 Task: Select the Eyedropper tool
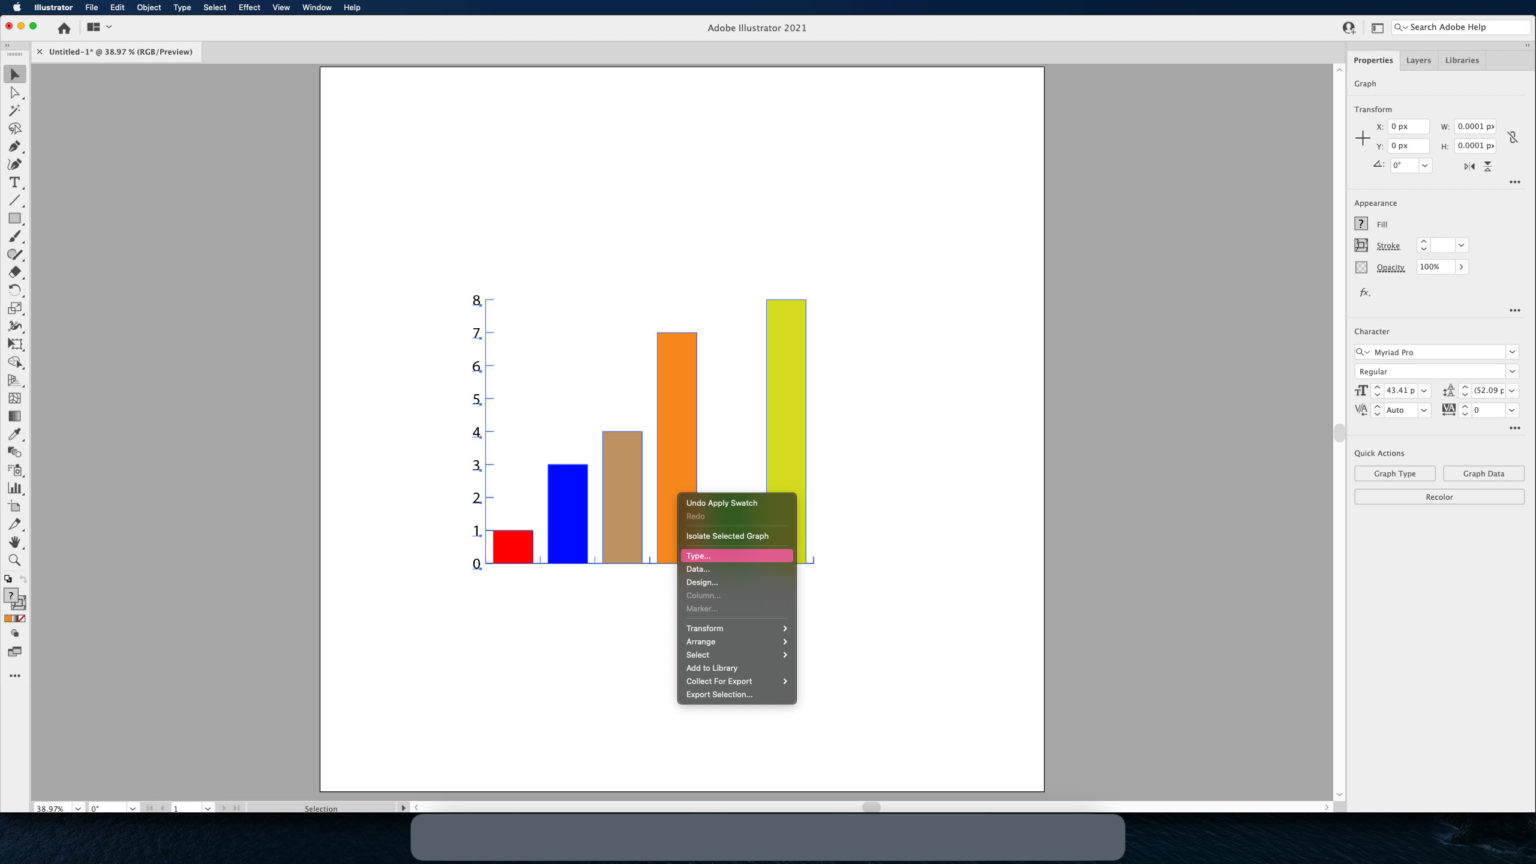coord(14,434)
